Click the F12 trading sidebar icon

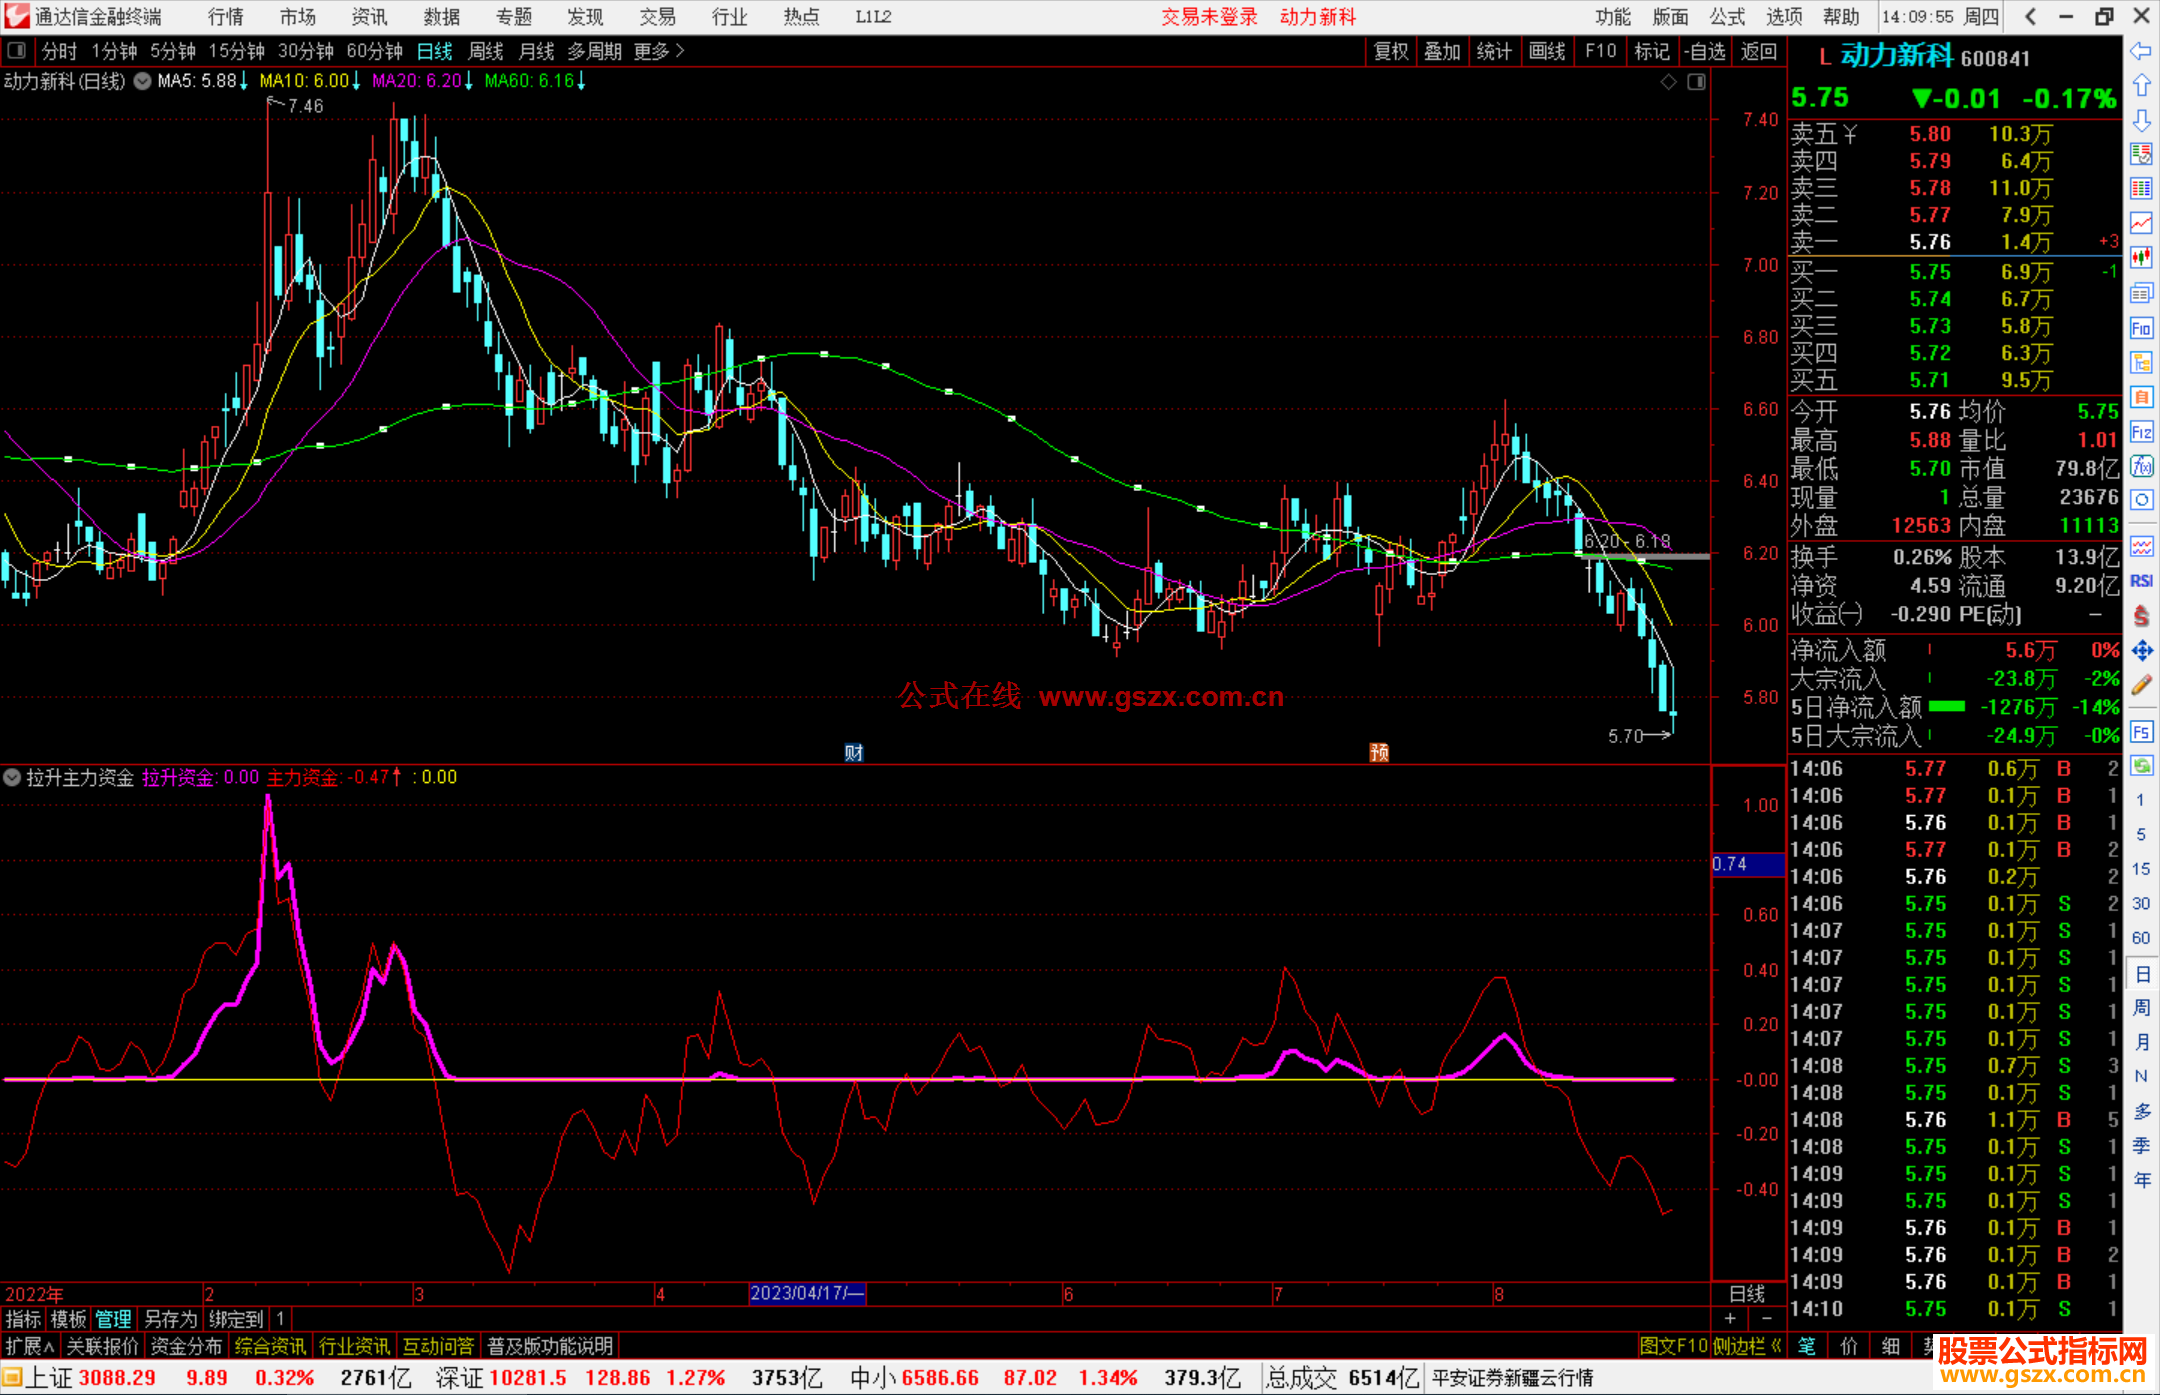click(x=2141, y=433)
